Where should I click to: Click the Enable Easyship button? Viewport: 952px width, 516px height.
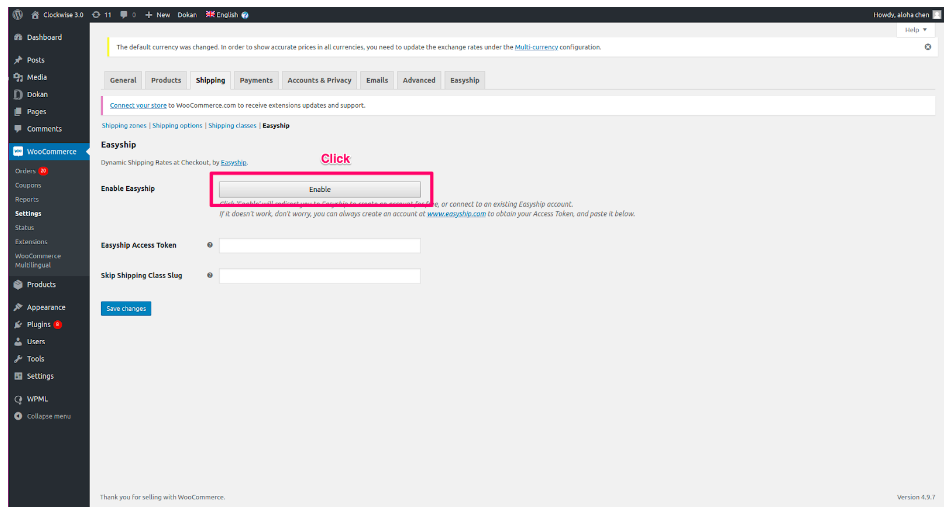(320, 189)
